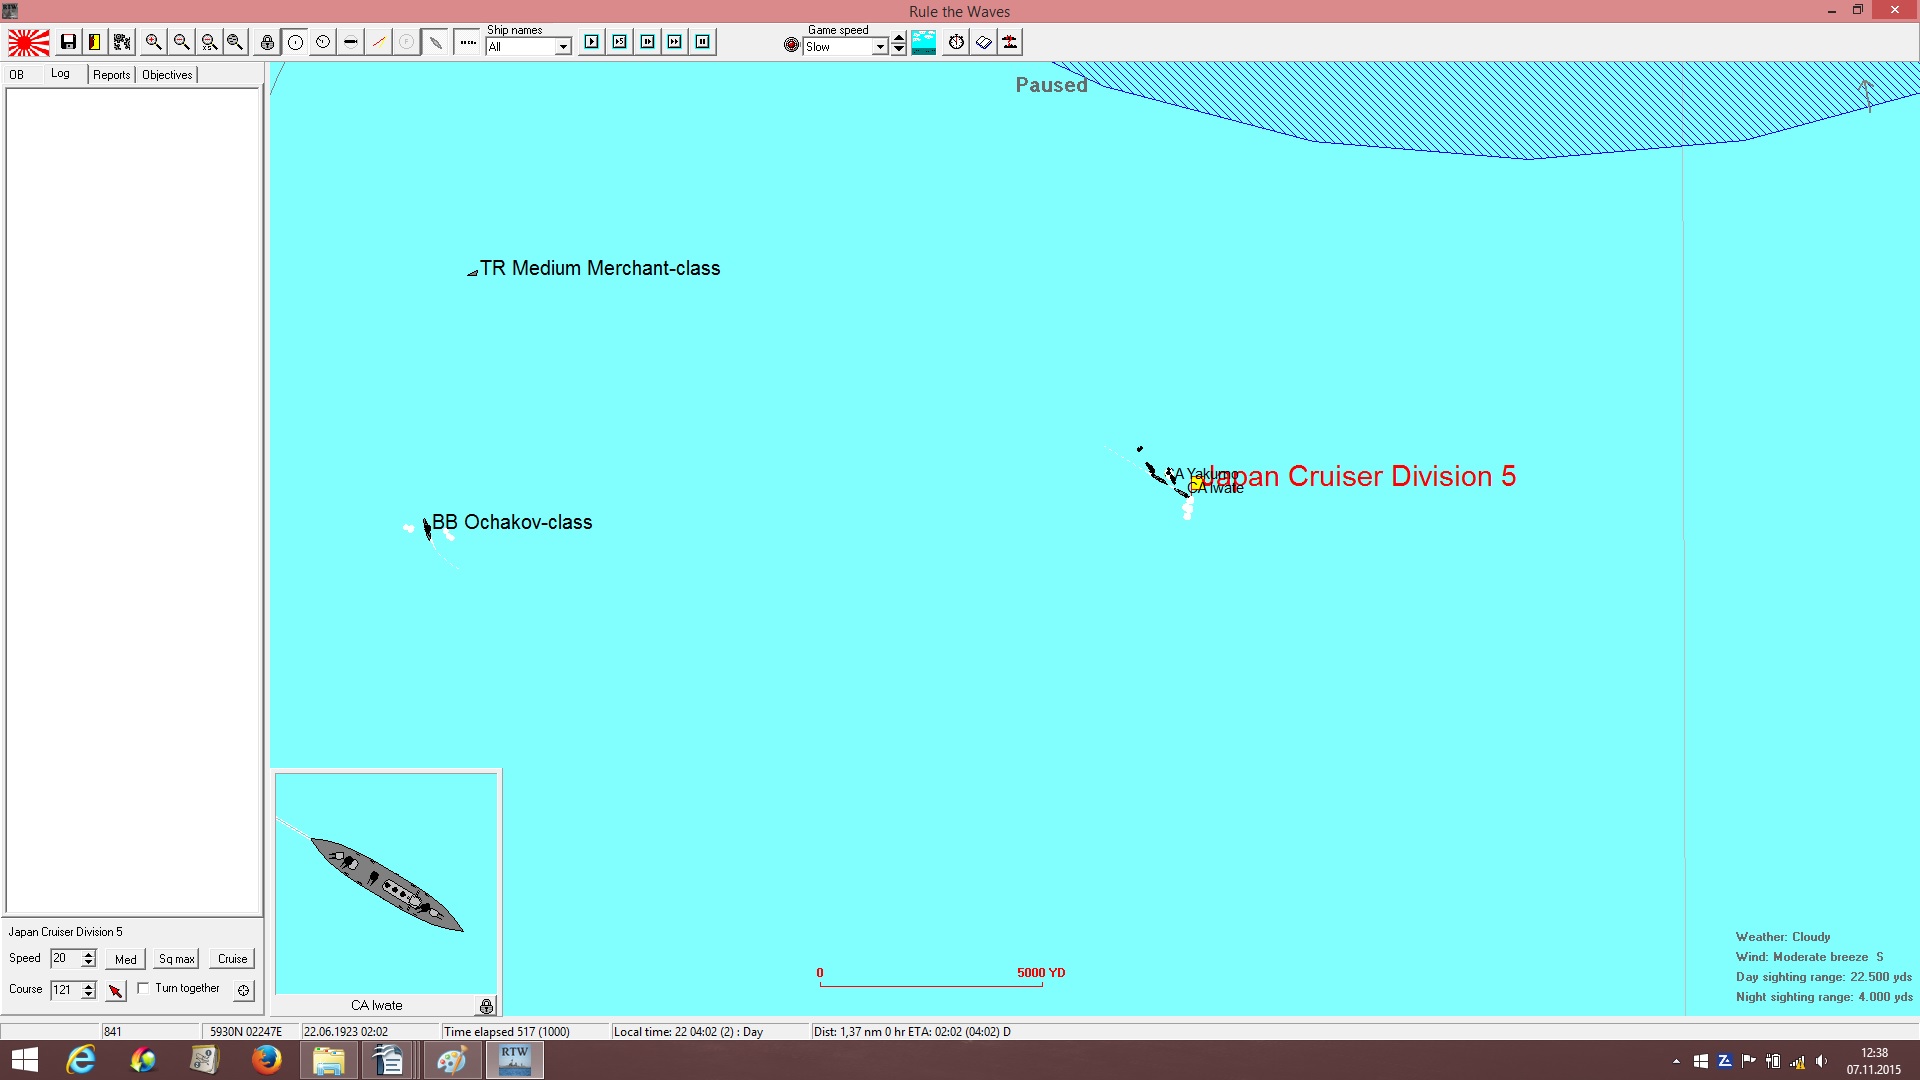Click the save game floppy disk icon
Image resolution: width=1920 pixels, height=1080 pixels.
(x=68, y=42)
